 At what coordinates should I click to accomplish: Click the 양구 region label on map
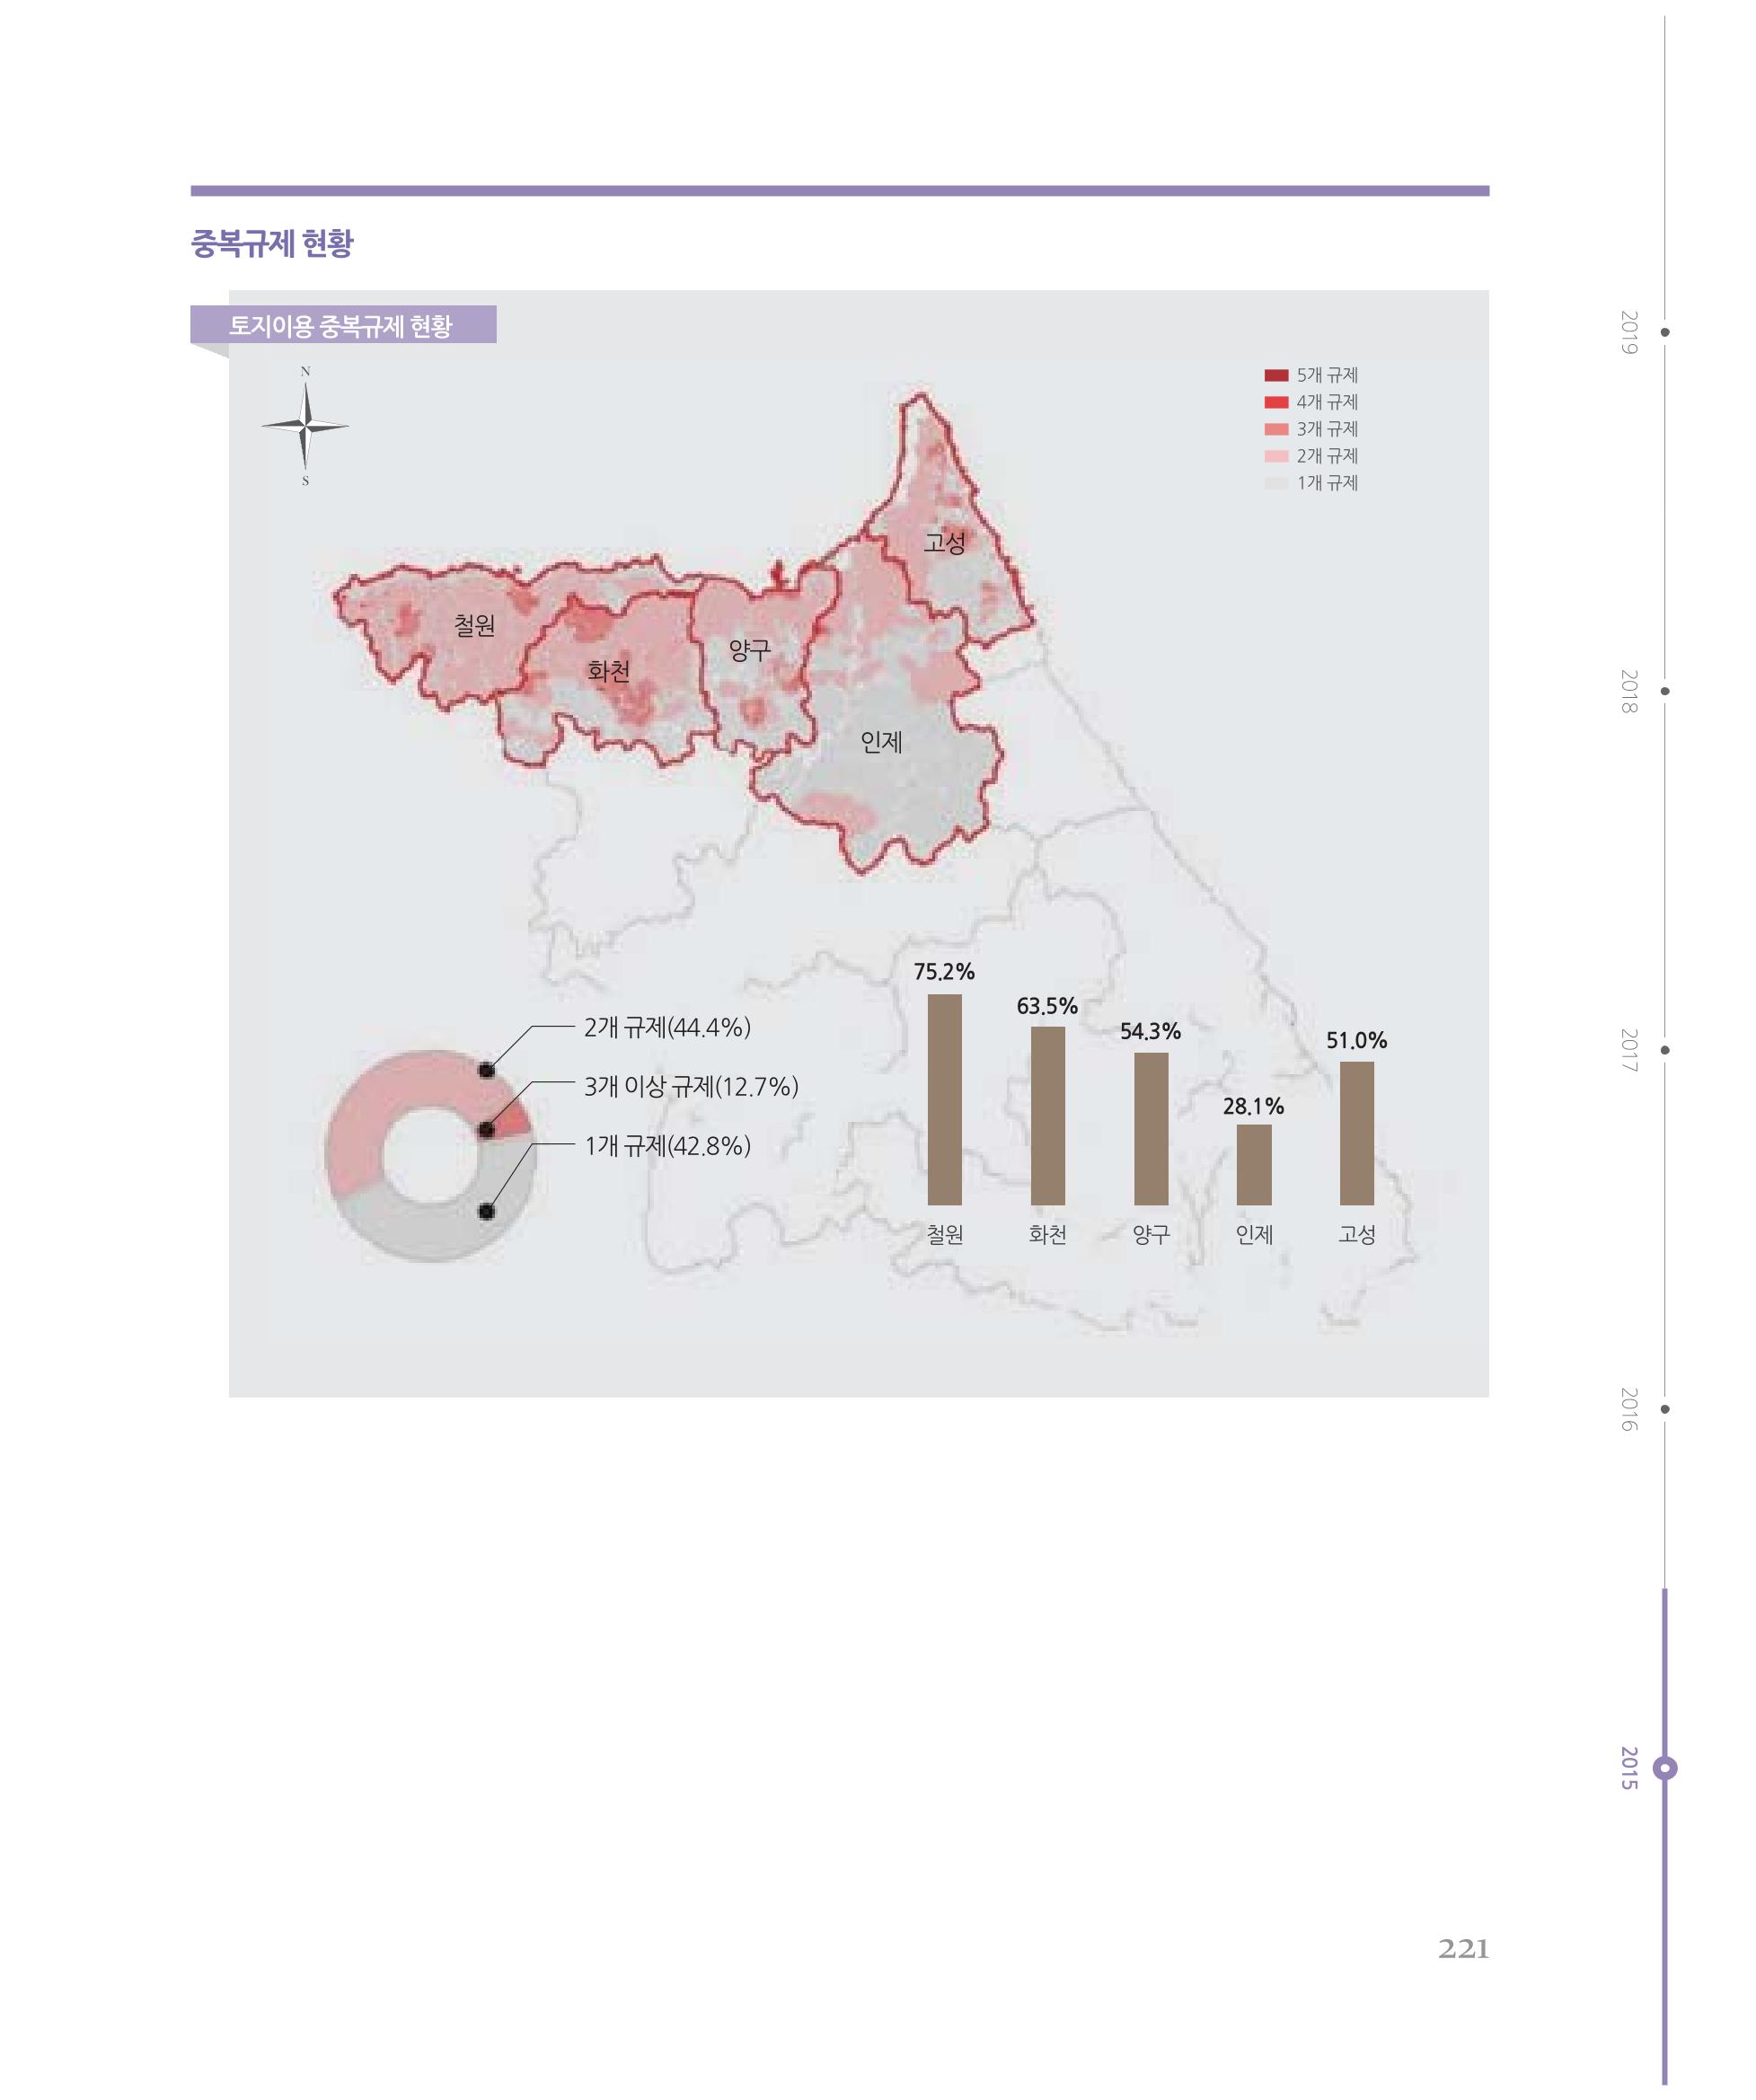click(x=749, y=650)
